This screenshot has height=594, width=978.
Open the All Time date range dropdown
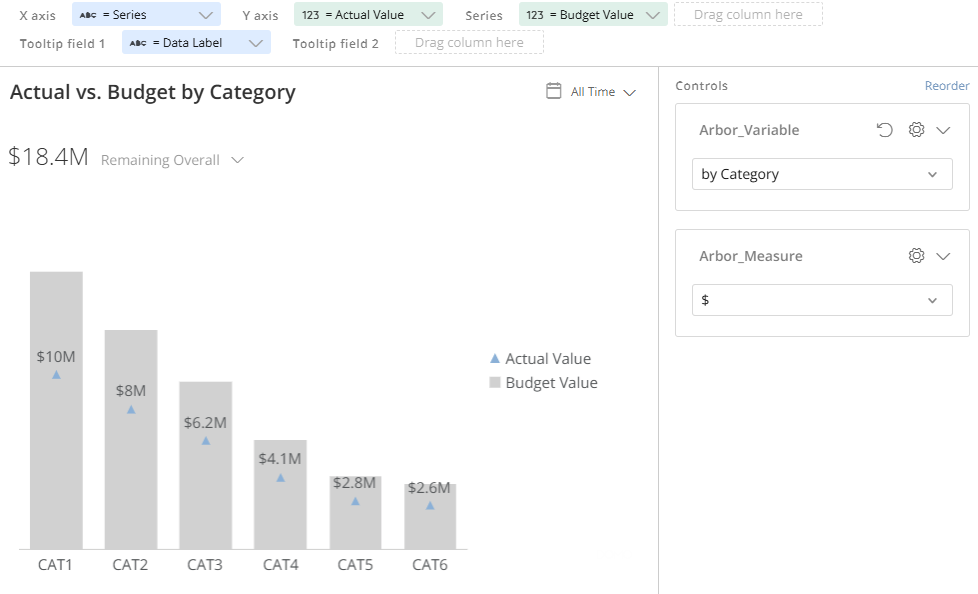(x=603, y=92)
